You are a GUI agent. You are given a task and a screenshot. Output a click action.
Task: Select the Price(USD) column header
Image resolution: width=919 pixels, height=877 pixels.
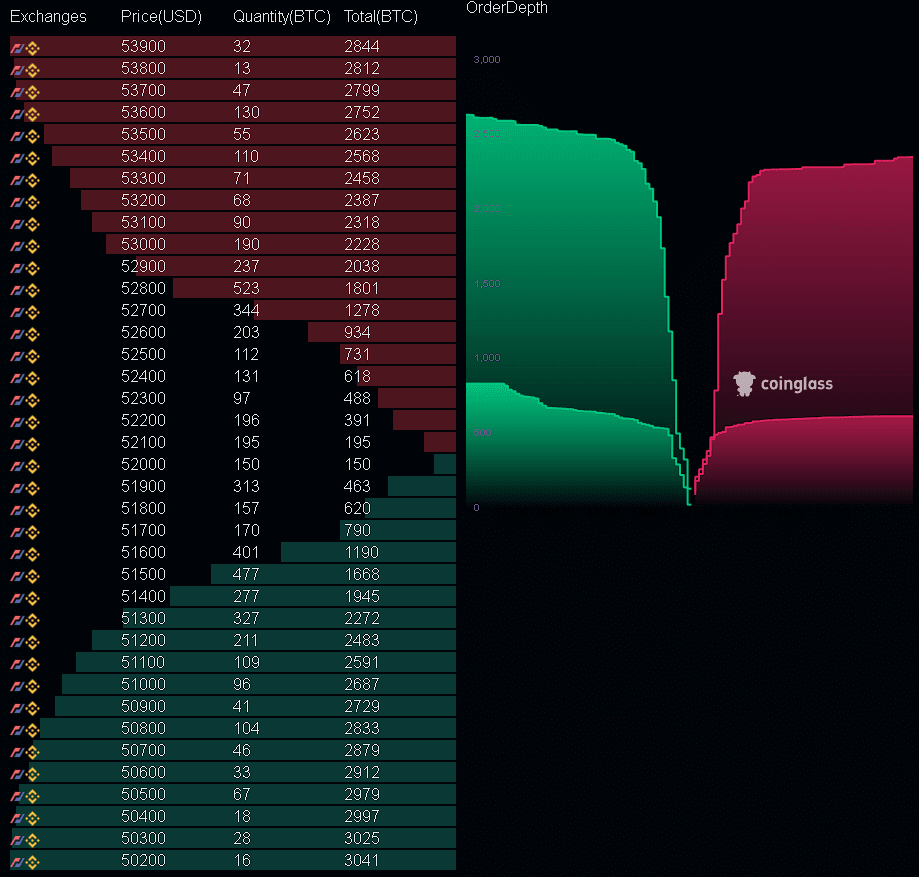(162, 16)
